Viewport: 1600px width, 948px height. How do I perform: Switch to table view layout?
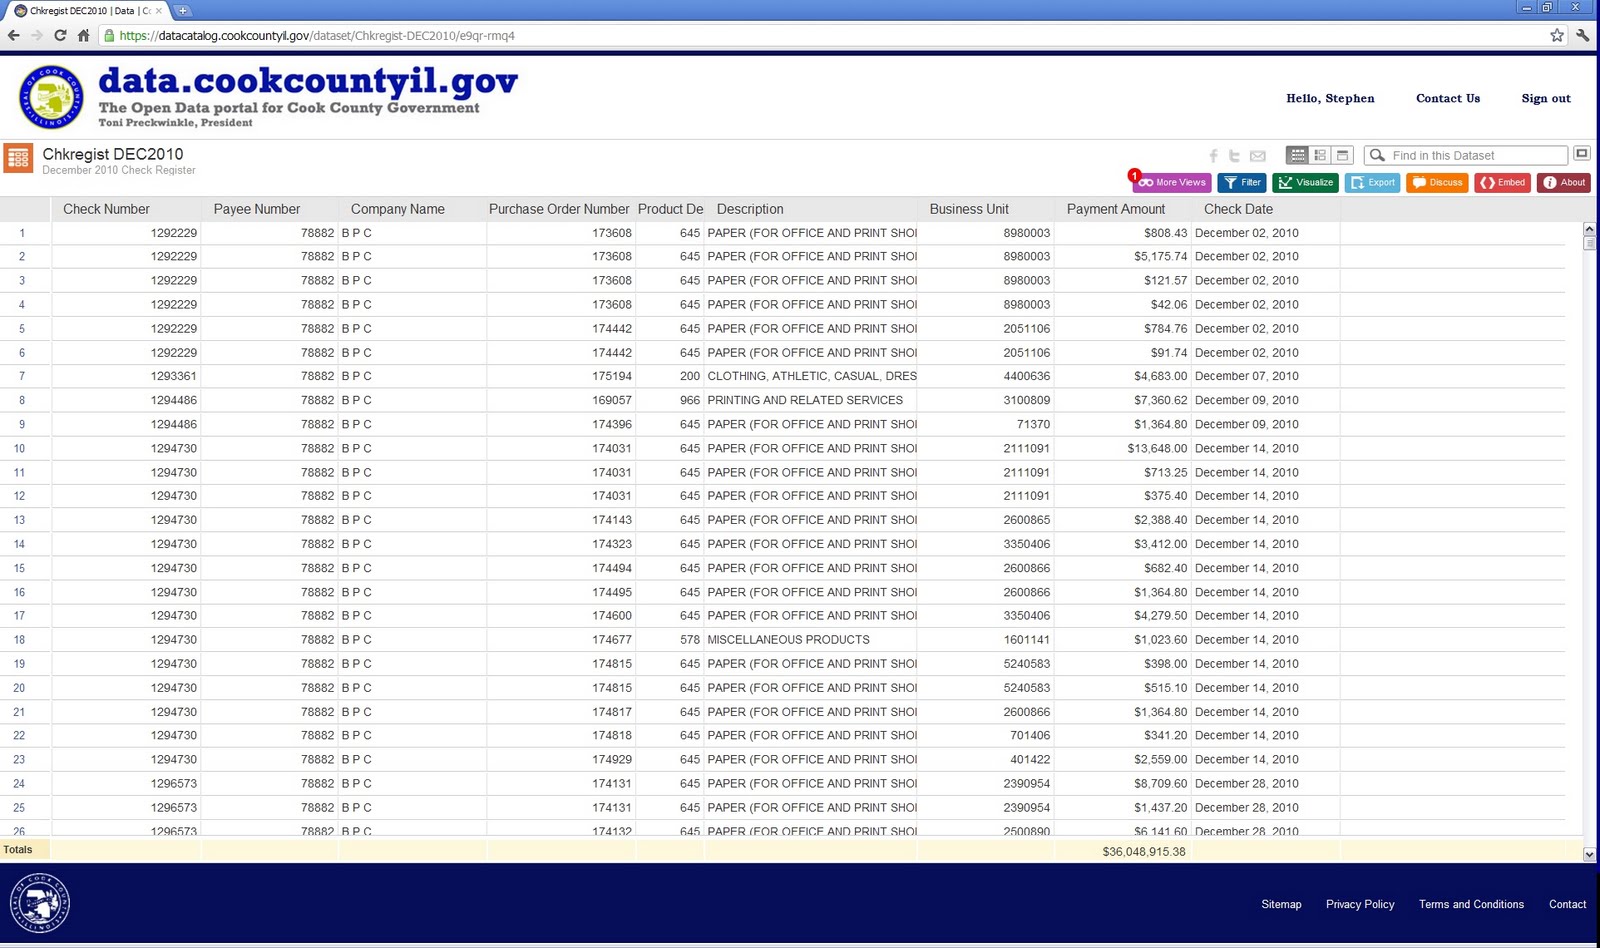(x=1297, y=155)
